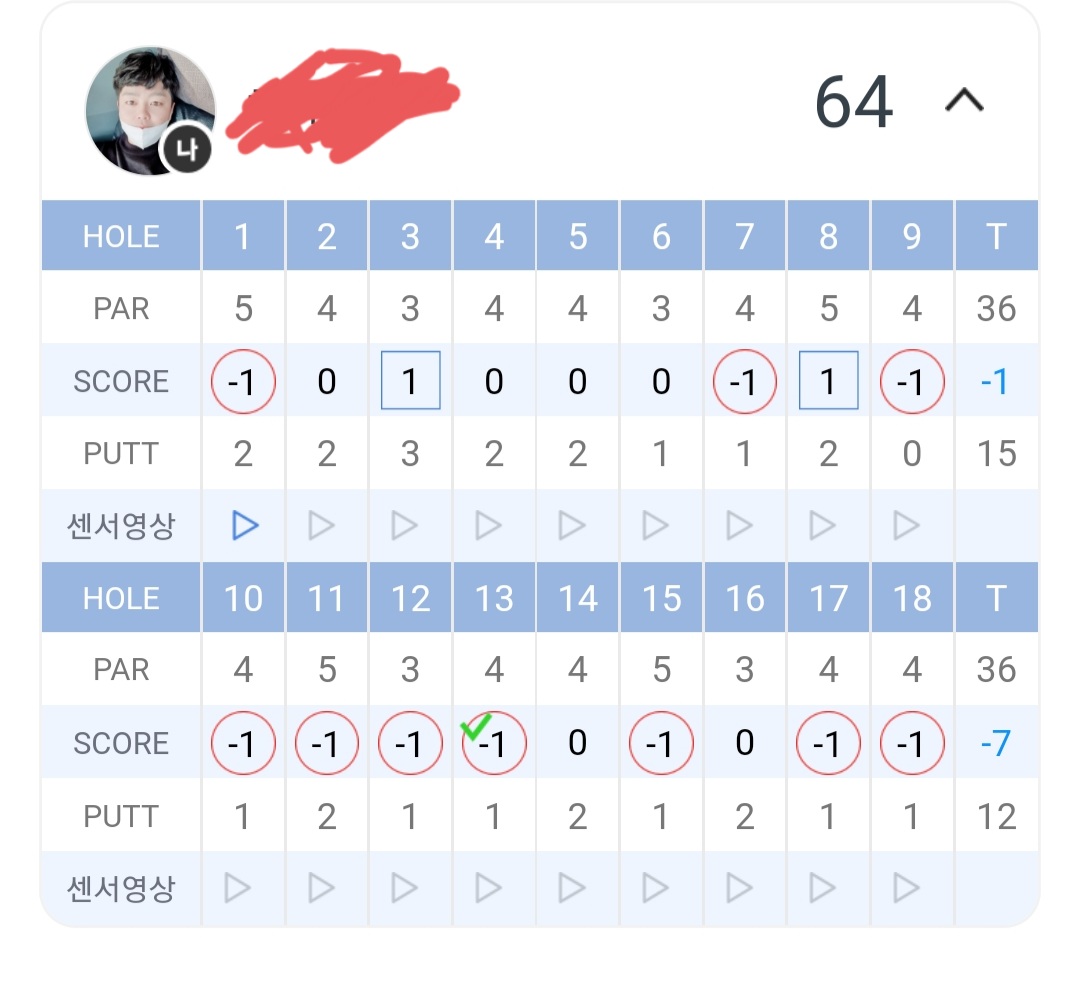1080x995 pixels.
Task: Play the sensor video for hole 16
Action: pos(739,887)
